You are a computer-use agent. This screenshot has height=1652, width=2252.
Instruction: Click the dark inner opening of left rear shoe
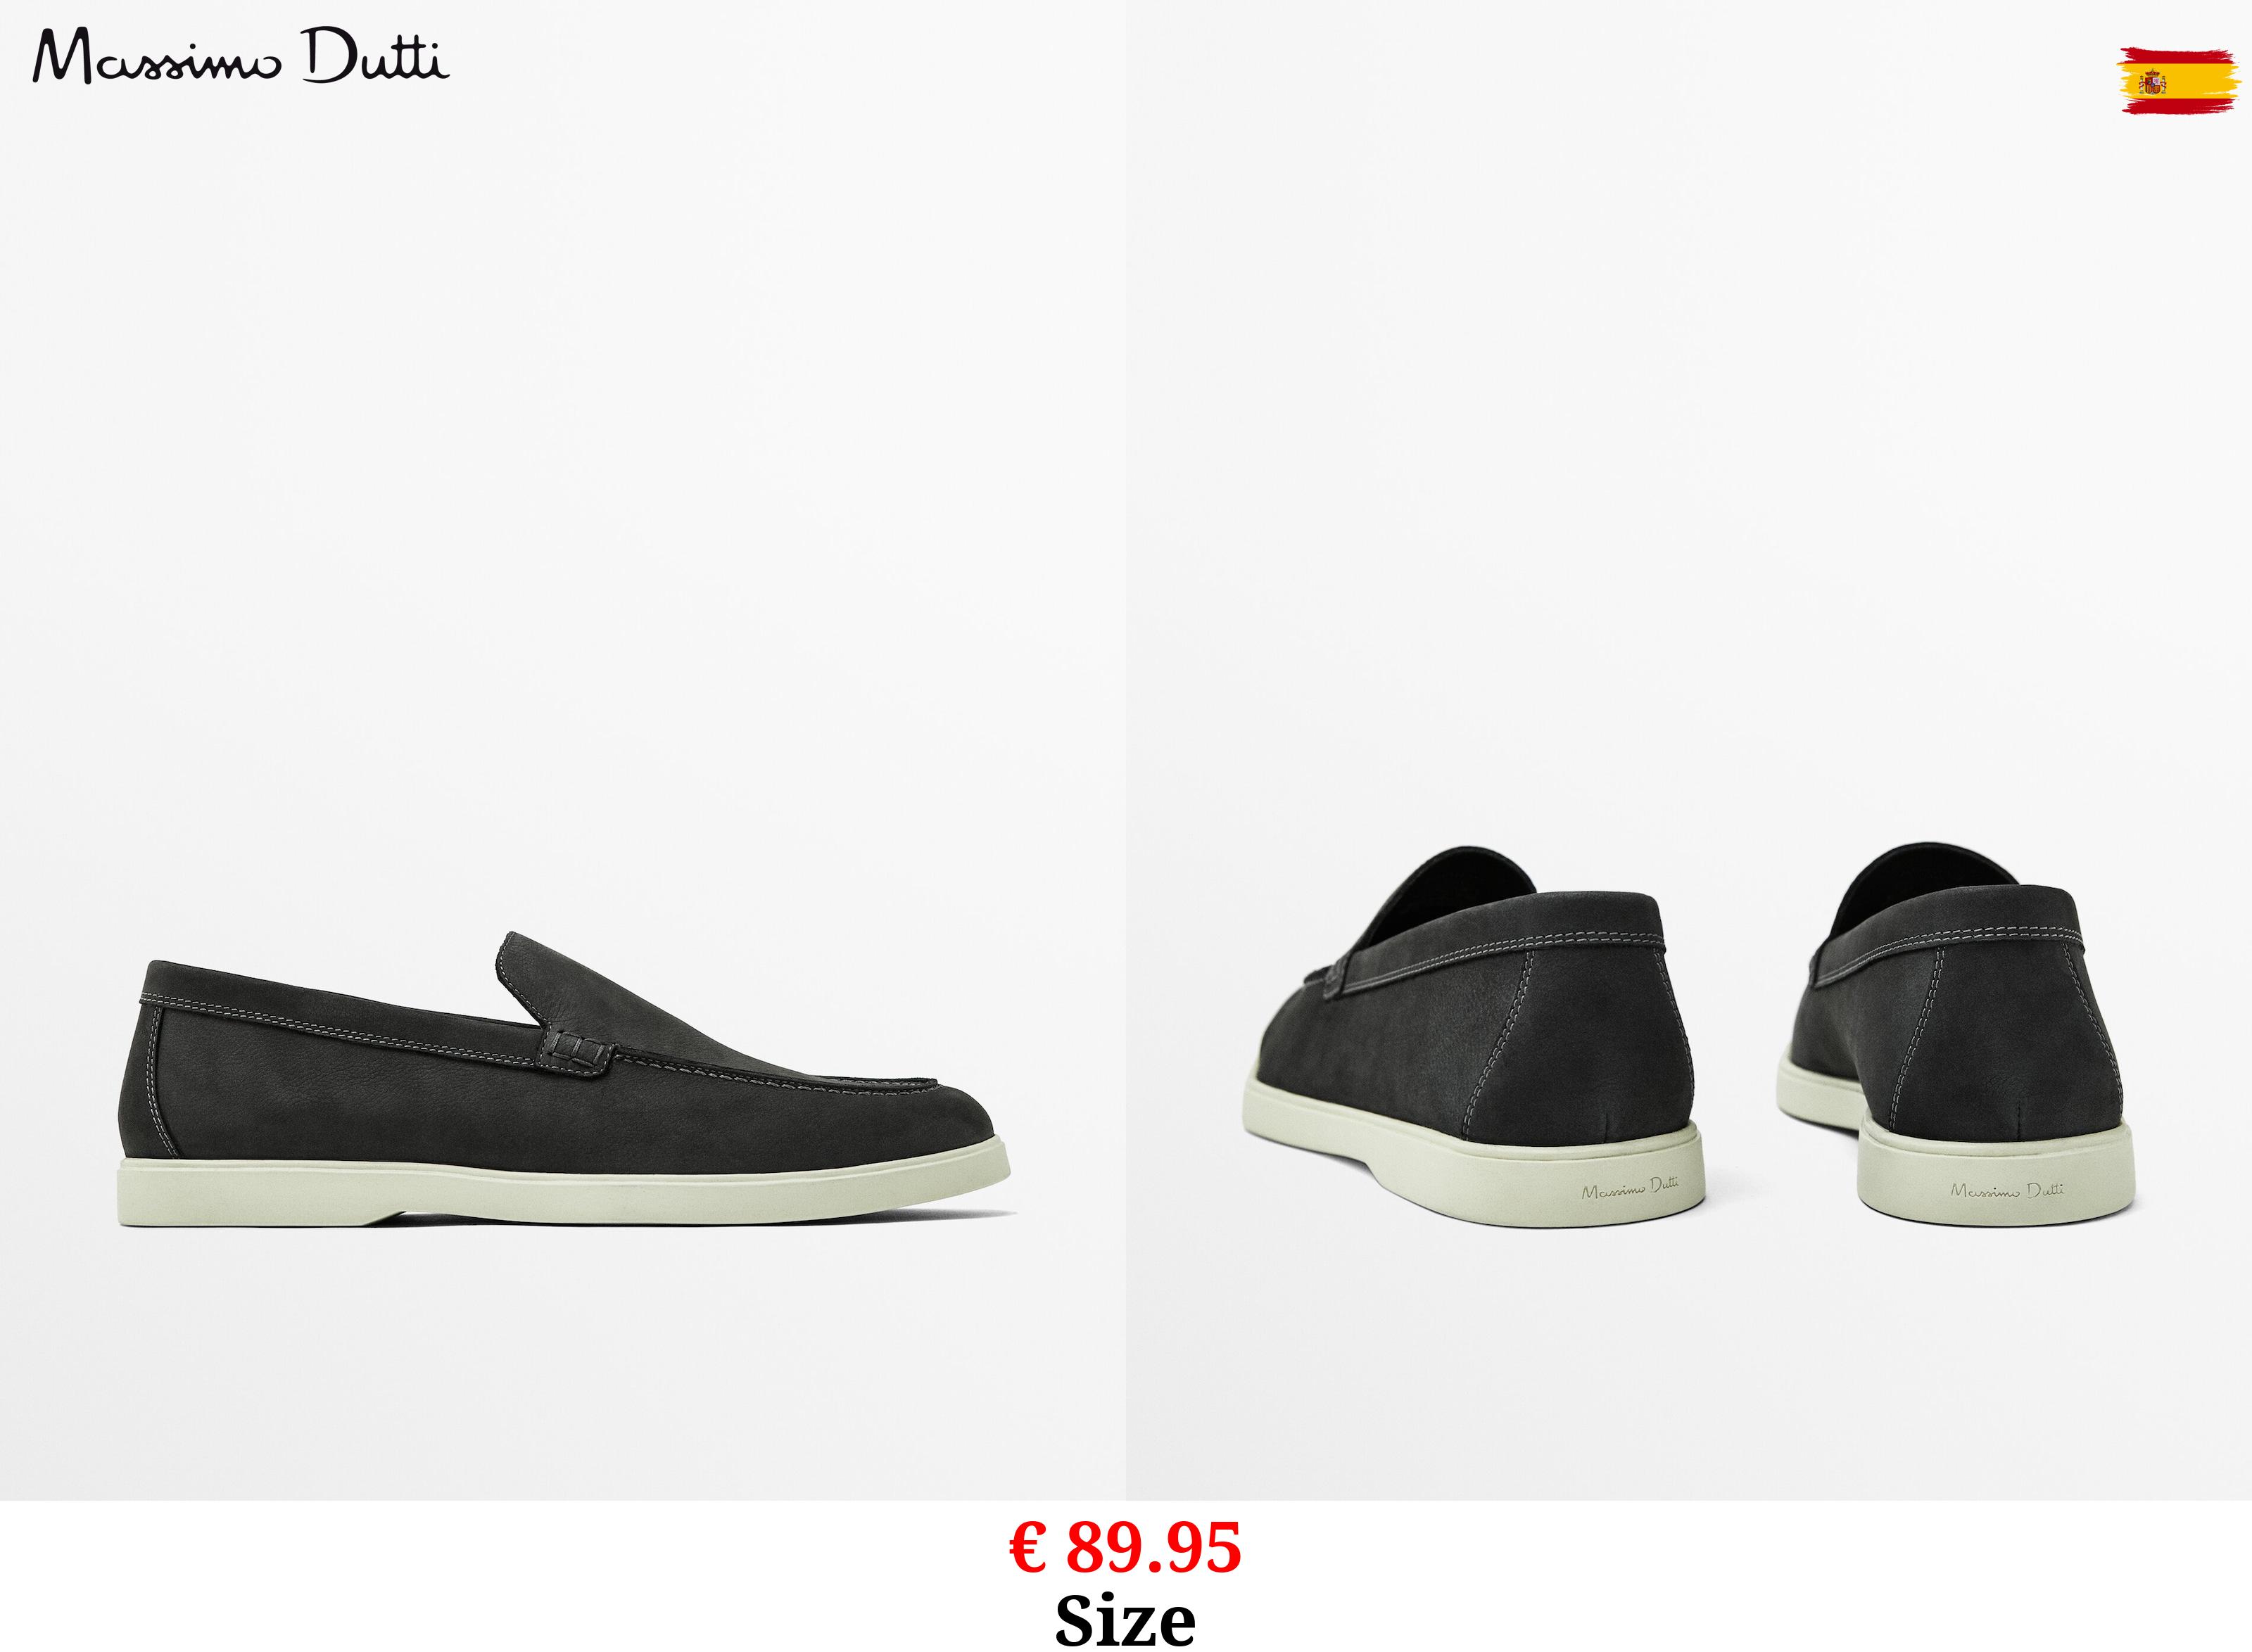point(1460,890)
